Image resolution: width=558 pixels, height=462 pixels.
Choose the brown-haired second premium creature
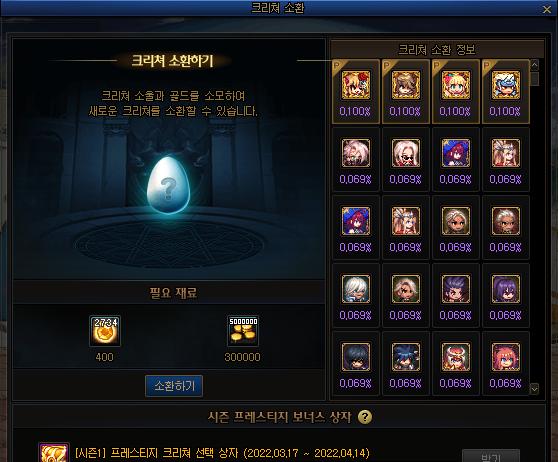pos(406,85)
